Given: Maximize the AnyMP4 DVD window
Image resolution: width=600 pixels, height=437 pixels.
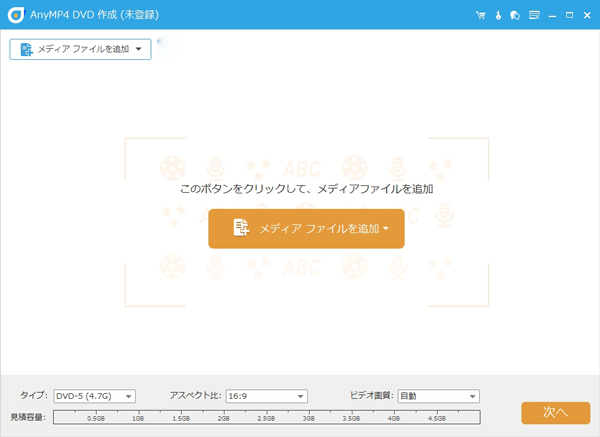Looking at the screenshot, I should click(x=569, y=15).
